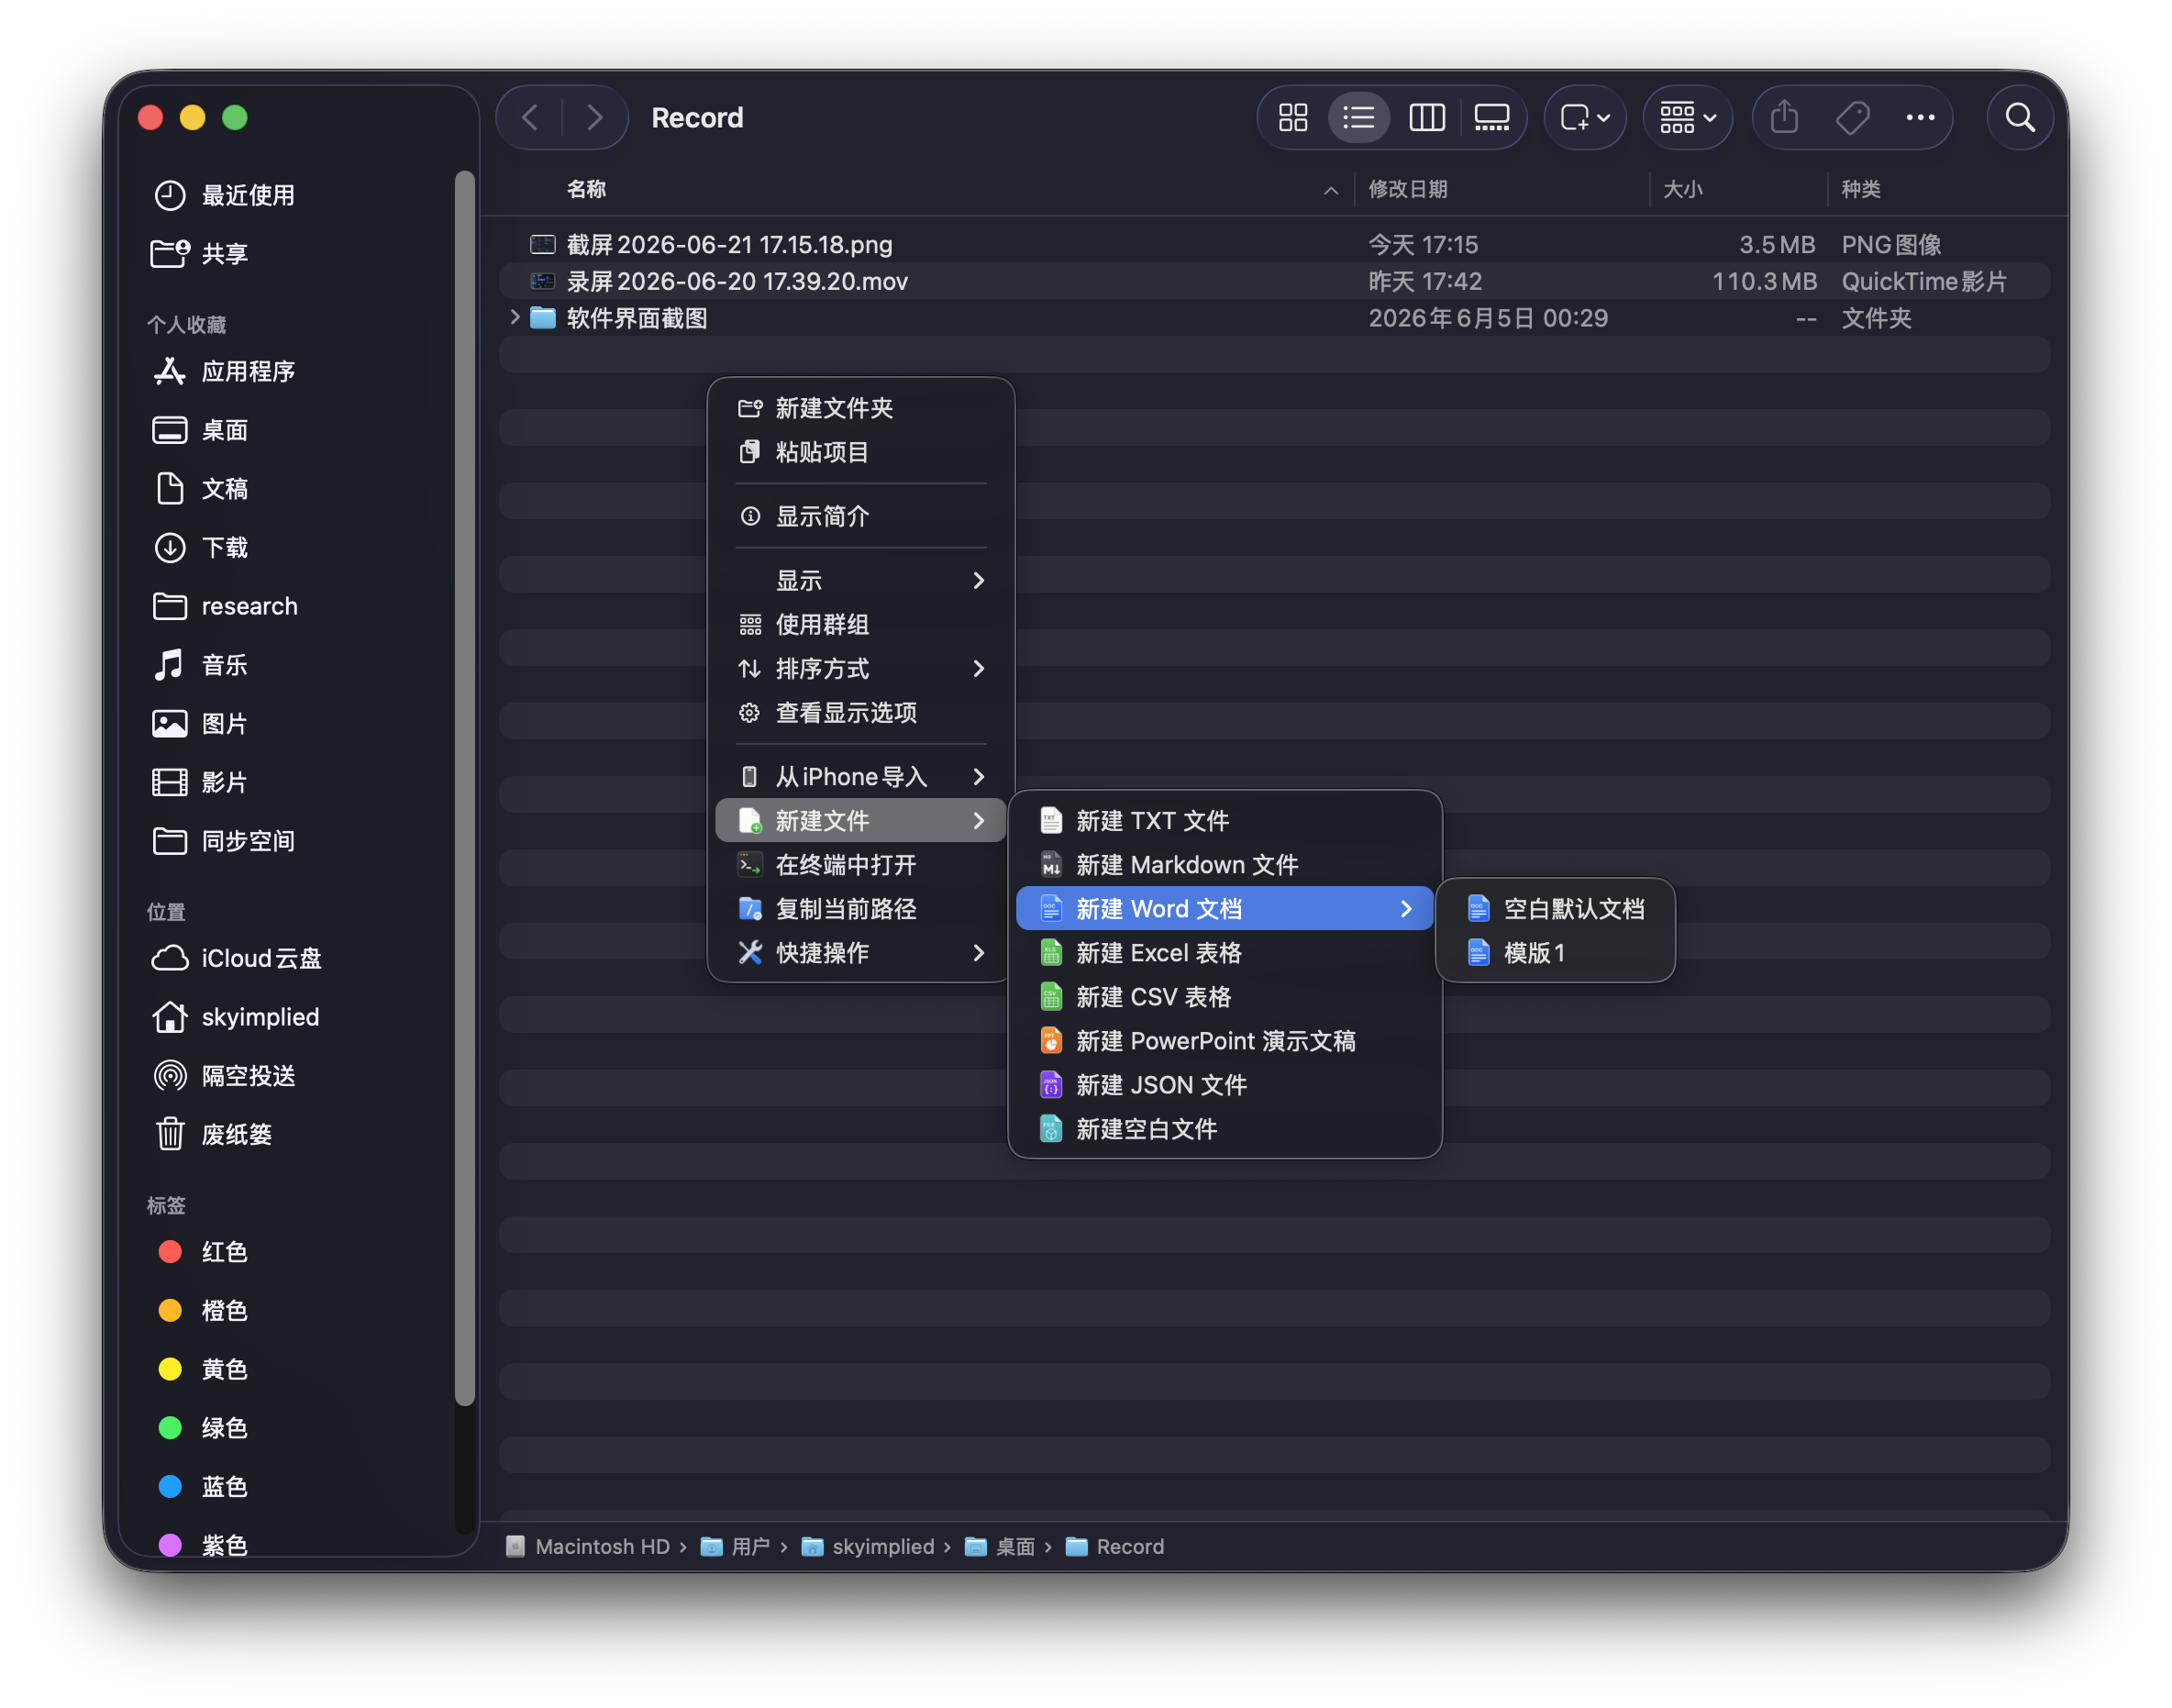Open 最近使用 in the sidebar
Viewport: 2172px width, 1708px height.
224,195
